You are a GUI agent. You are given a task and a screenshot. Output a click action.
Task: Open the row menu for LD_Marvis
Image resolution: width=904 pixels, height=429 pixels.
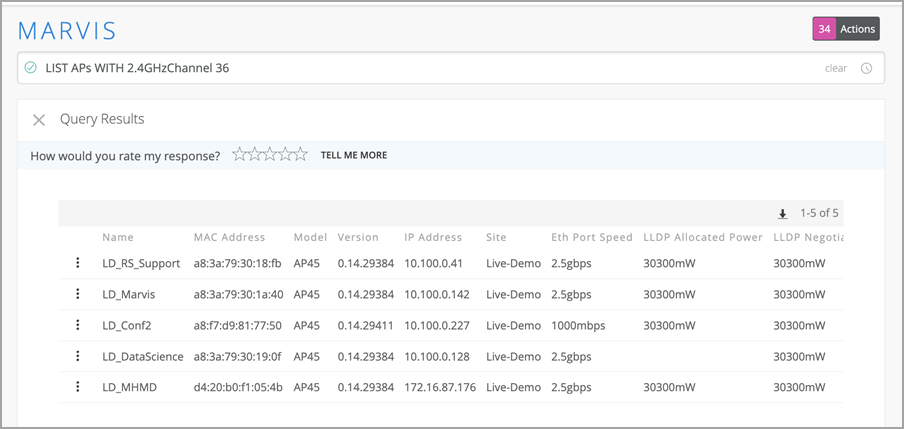click(x=77, y=294)
